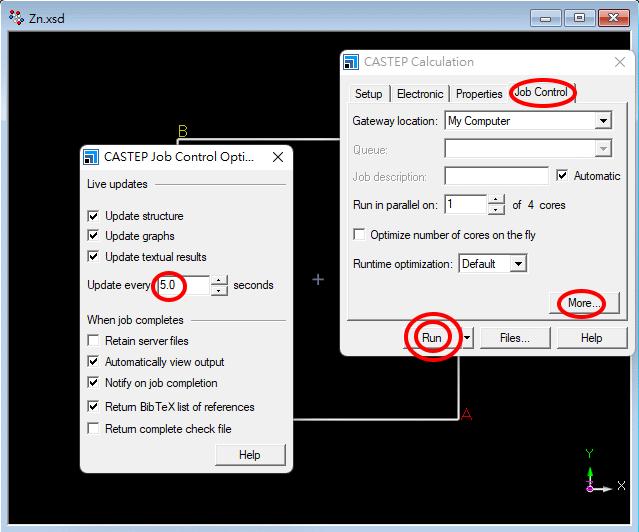Screen dimensions: 639x532
Task: Close the CASTEP Job Control Options dialog
Action: click(278, 157)
